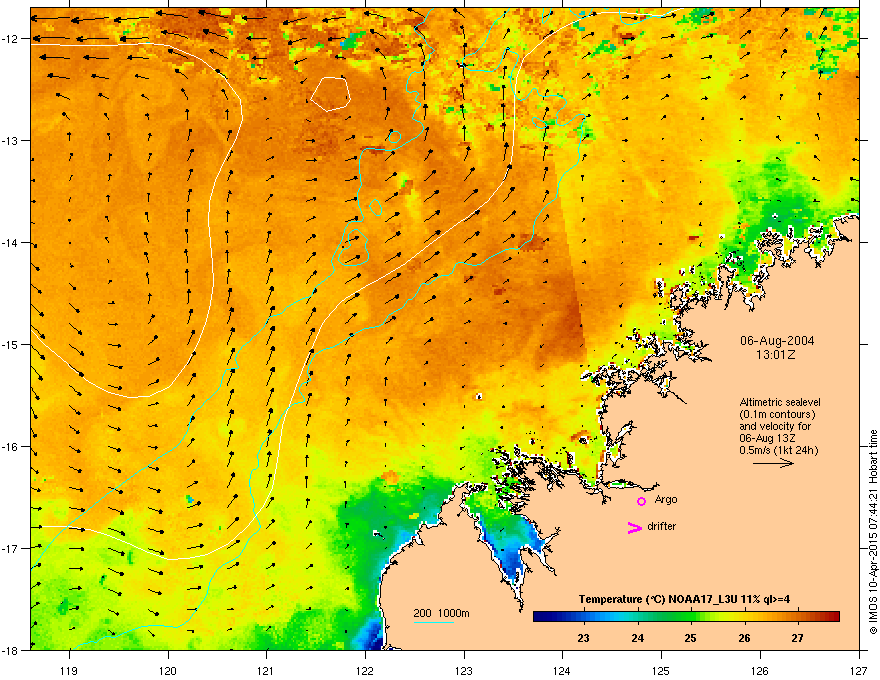Click the magenta drifter arrowhead legend symbol
The height and width of the screenshot is (680, 880).
tap(634, 527)
